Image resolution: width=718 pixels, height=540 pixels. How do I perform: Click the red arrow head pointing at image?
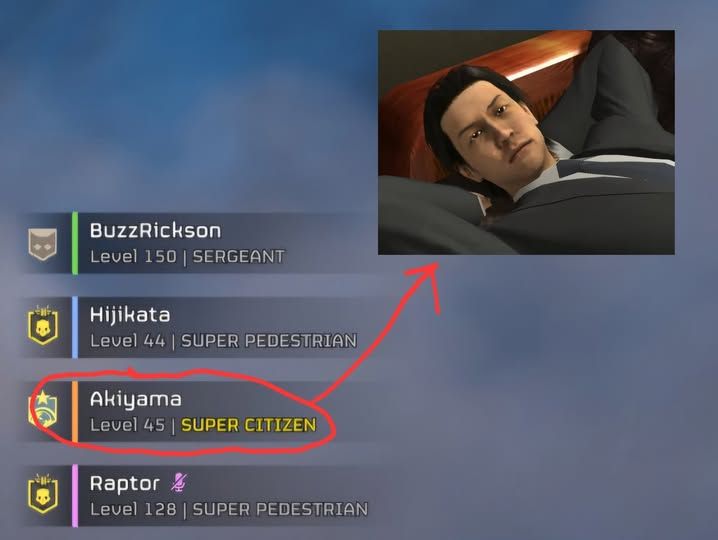(x=426, y=282)
